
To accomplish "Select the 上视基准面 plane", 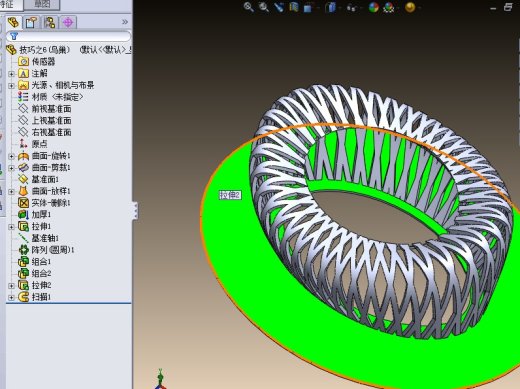I will pyautogui.click(x=51, y=120).
